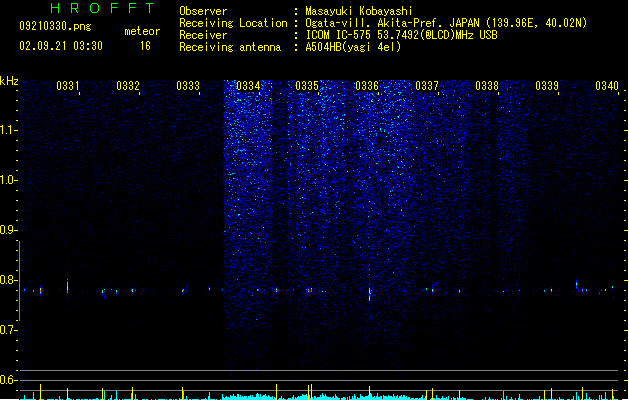Select the Ogata-vill. Akita-Pref. JAPAN location text

pos(446,23)
